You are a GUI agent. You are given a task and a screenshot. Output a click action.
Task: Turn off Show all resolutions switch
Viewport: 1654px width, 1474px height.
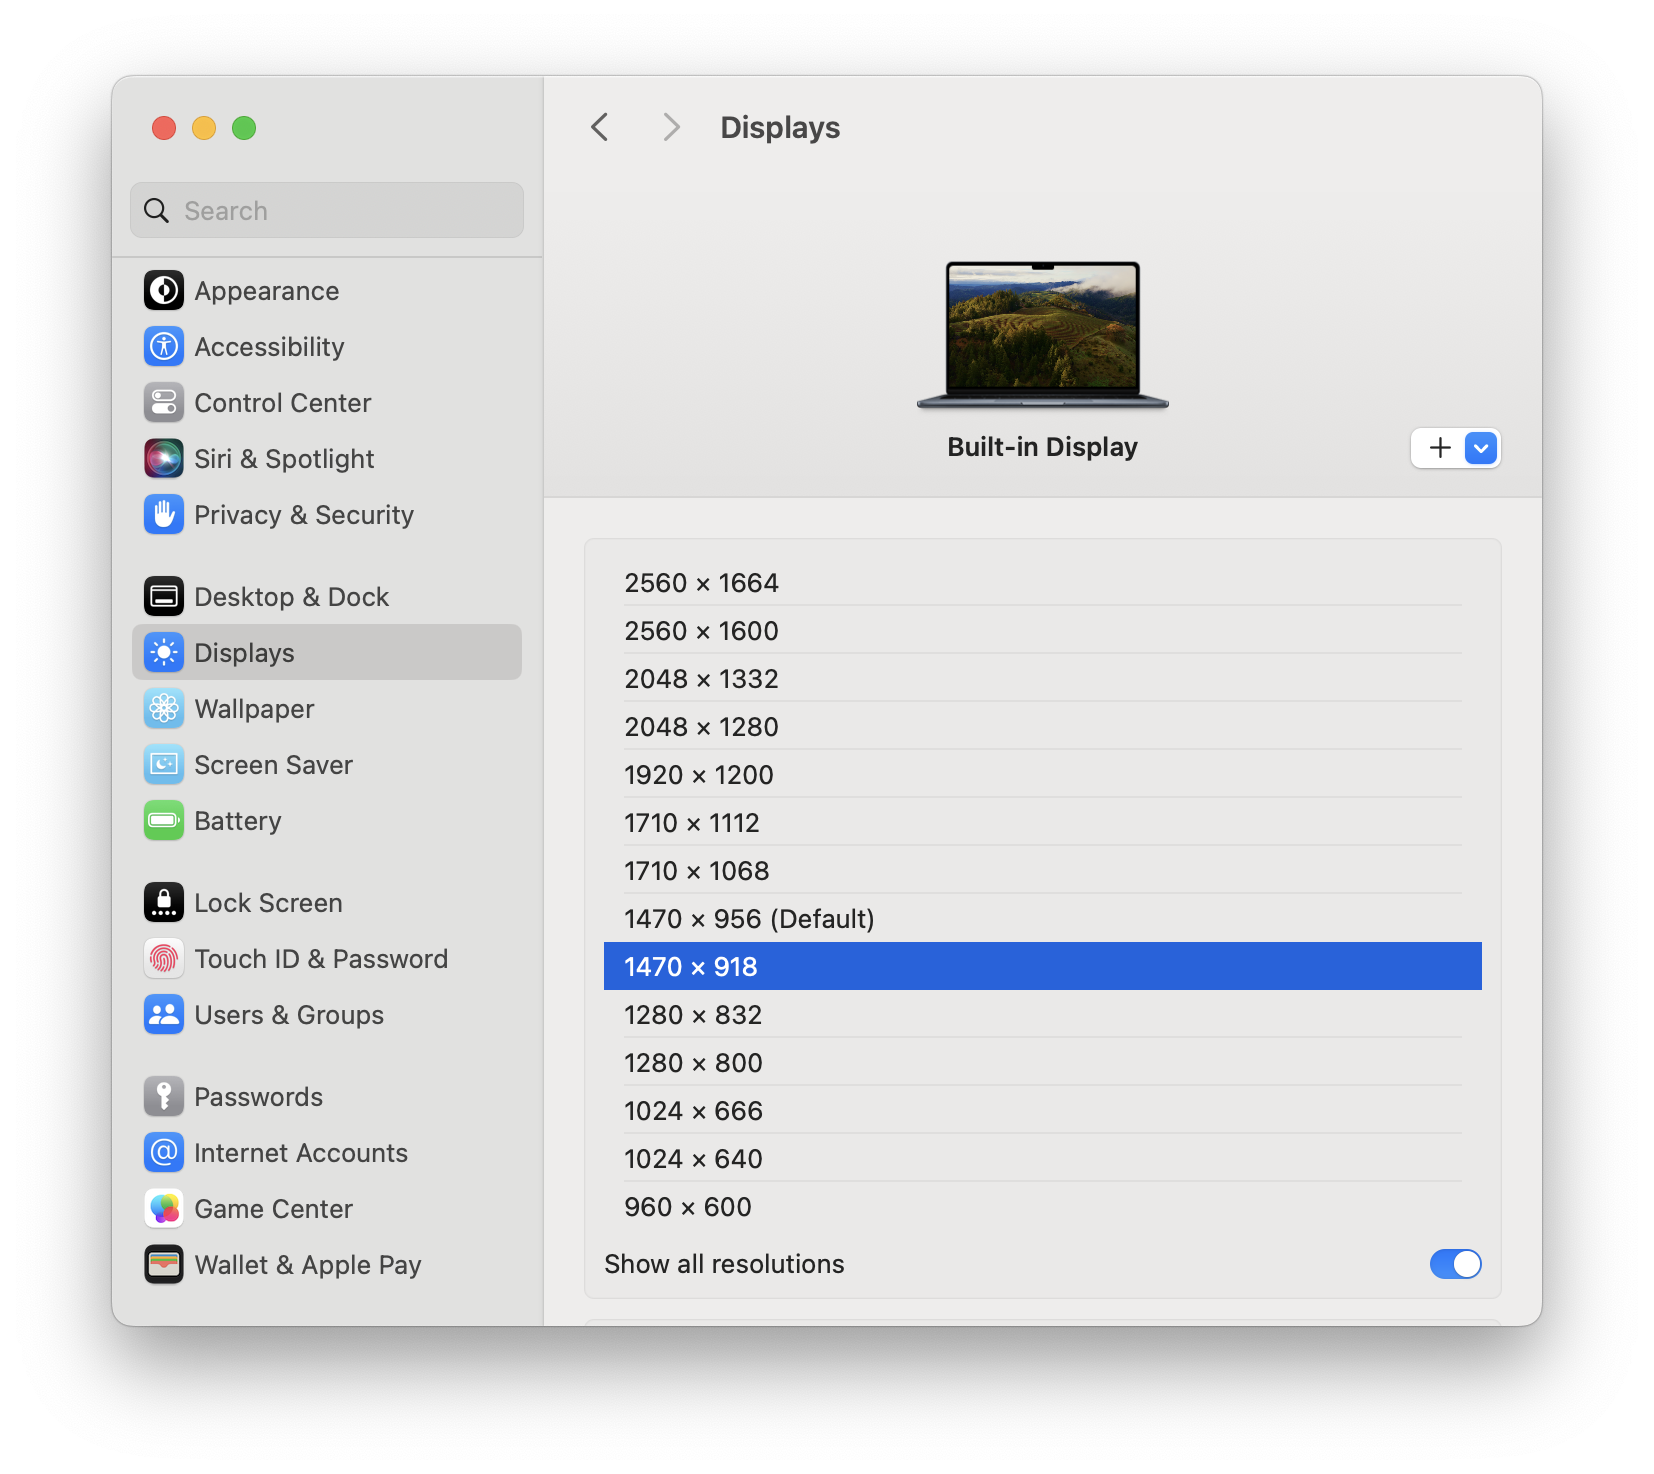click(1455, 1264)
